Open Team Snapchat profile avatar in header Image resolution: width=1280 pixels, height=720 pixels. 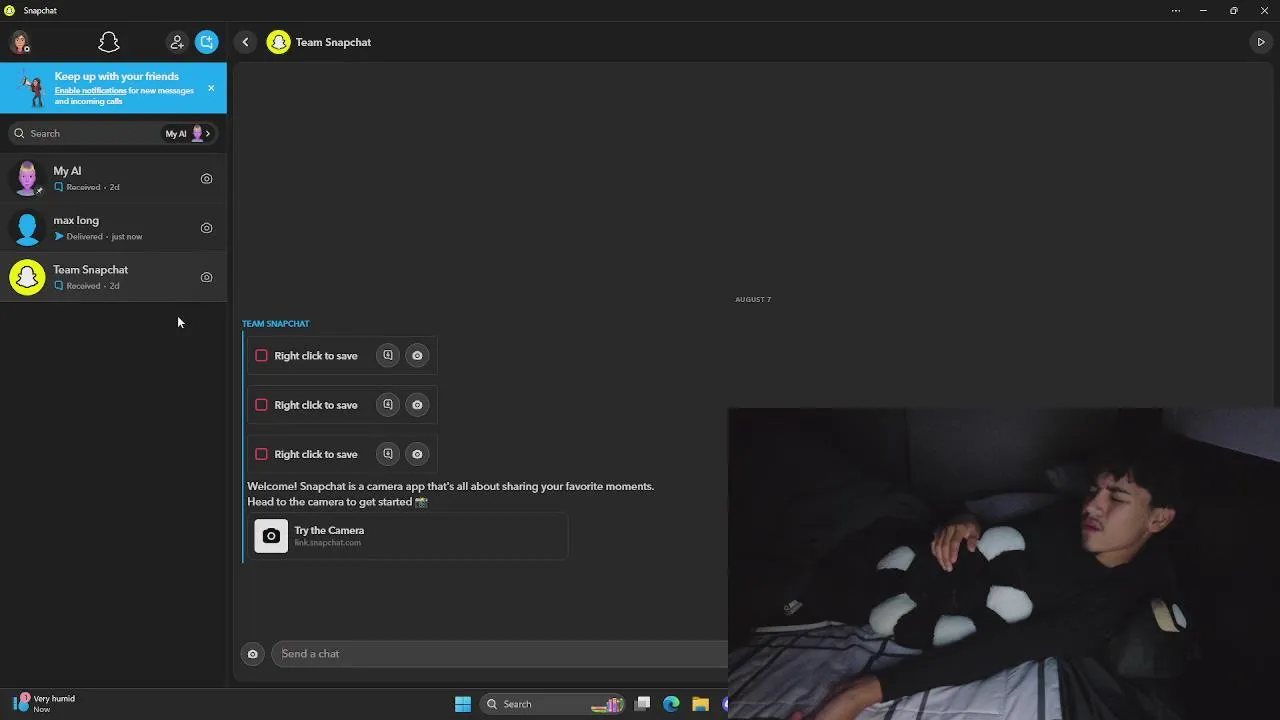click(x=278, y=42)
